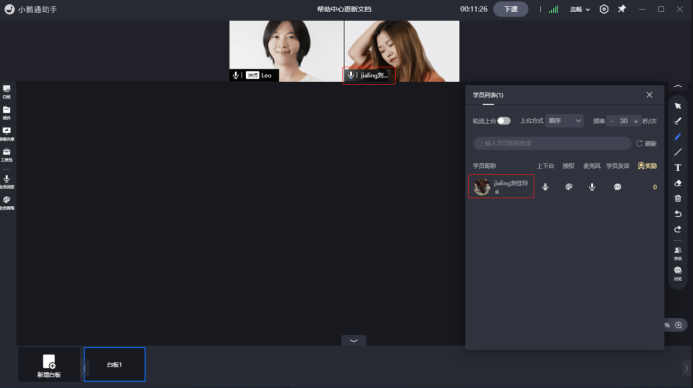693x388 pixels.
Task: Select the pointer/cursor tool in right toolbar
Action: pos(678,106)
